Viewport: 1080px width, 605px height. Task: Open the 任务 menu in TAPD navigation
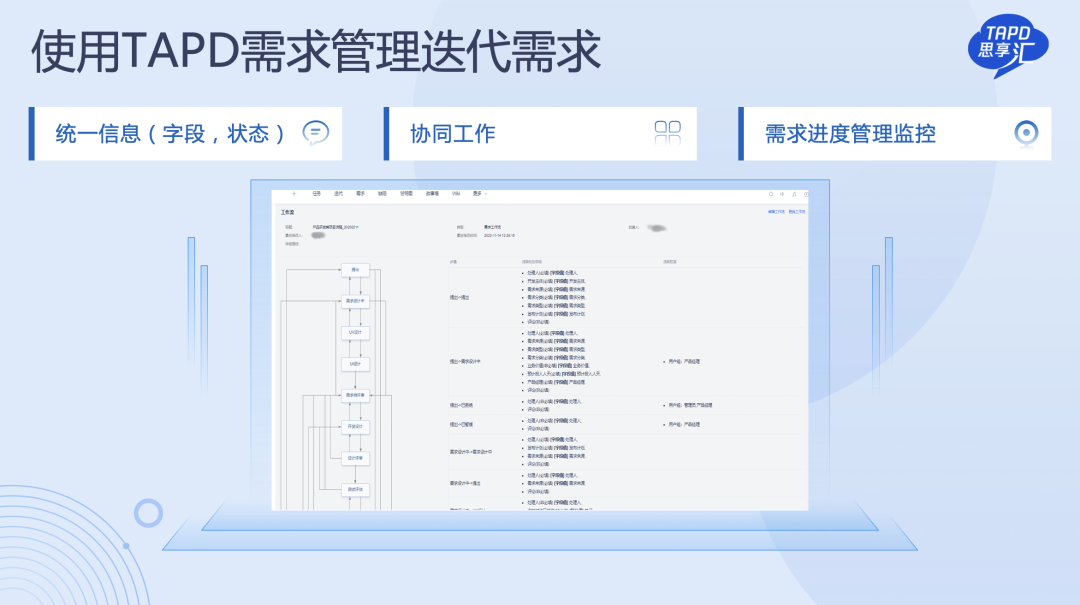316,194
